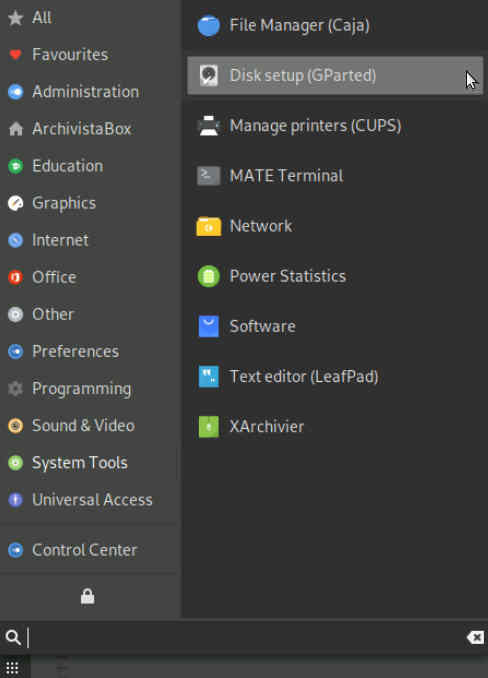Image resolution: width=488 pixels, height=678 pixels.
Task: Click the star icon beside All
Action: click(x=16, y=18)
